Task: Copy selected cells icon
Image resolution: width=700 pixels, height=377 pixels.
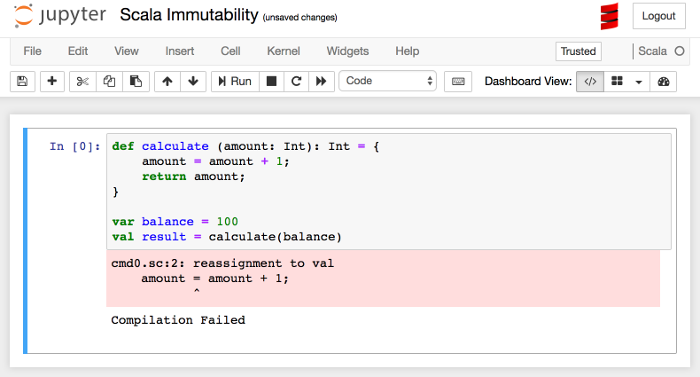Action: click(109, 81)
